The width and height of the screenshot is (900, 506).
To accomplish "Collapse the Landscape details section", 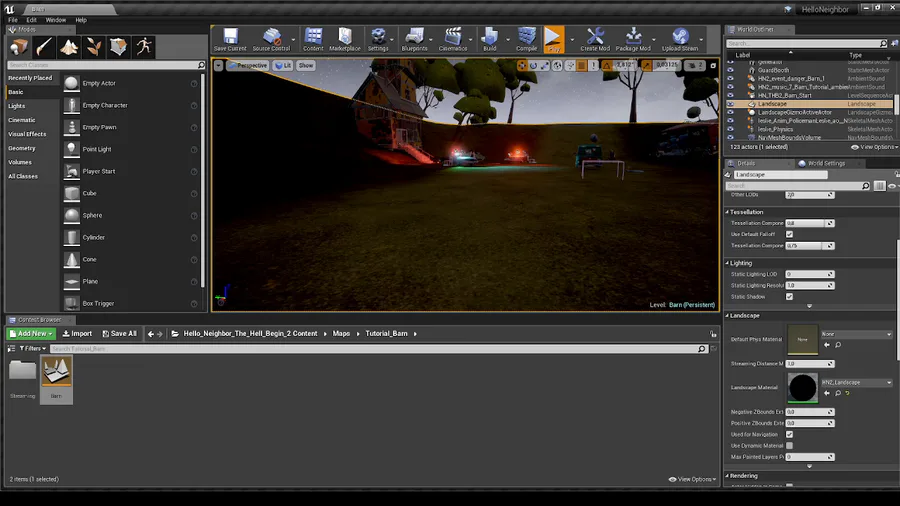I will 727,316.
